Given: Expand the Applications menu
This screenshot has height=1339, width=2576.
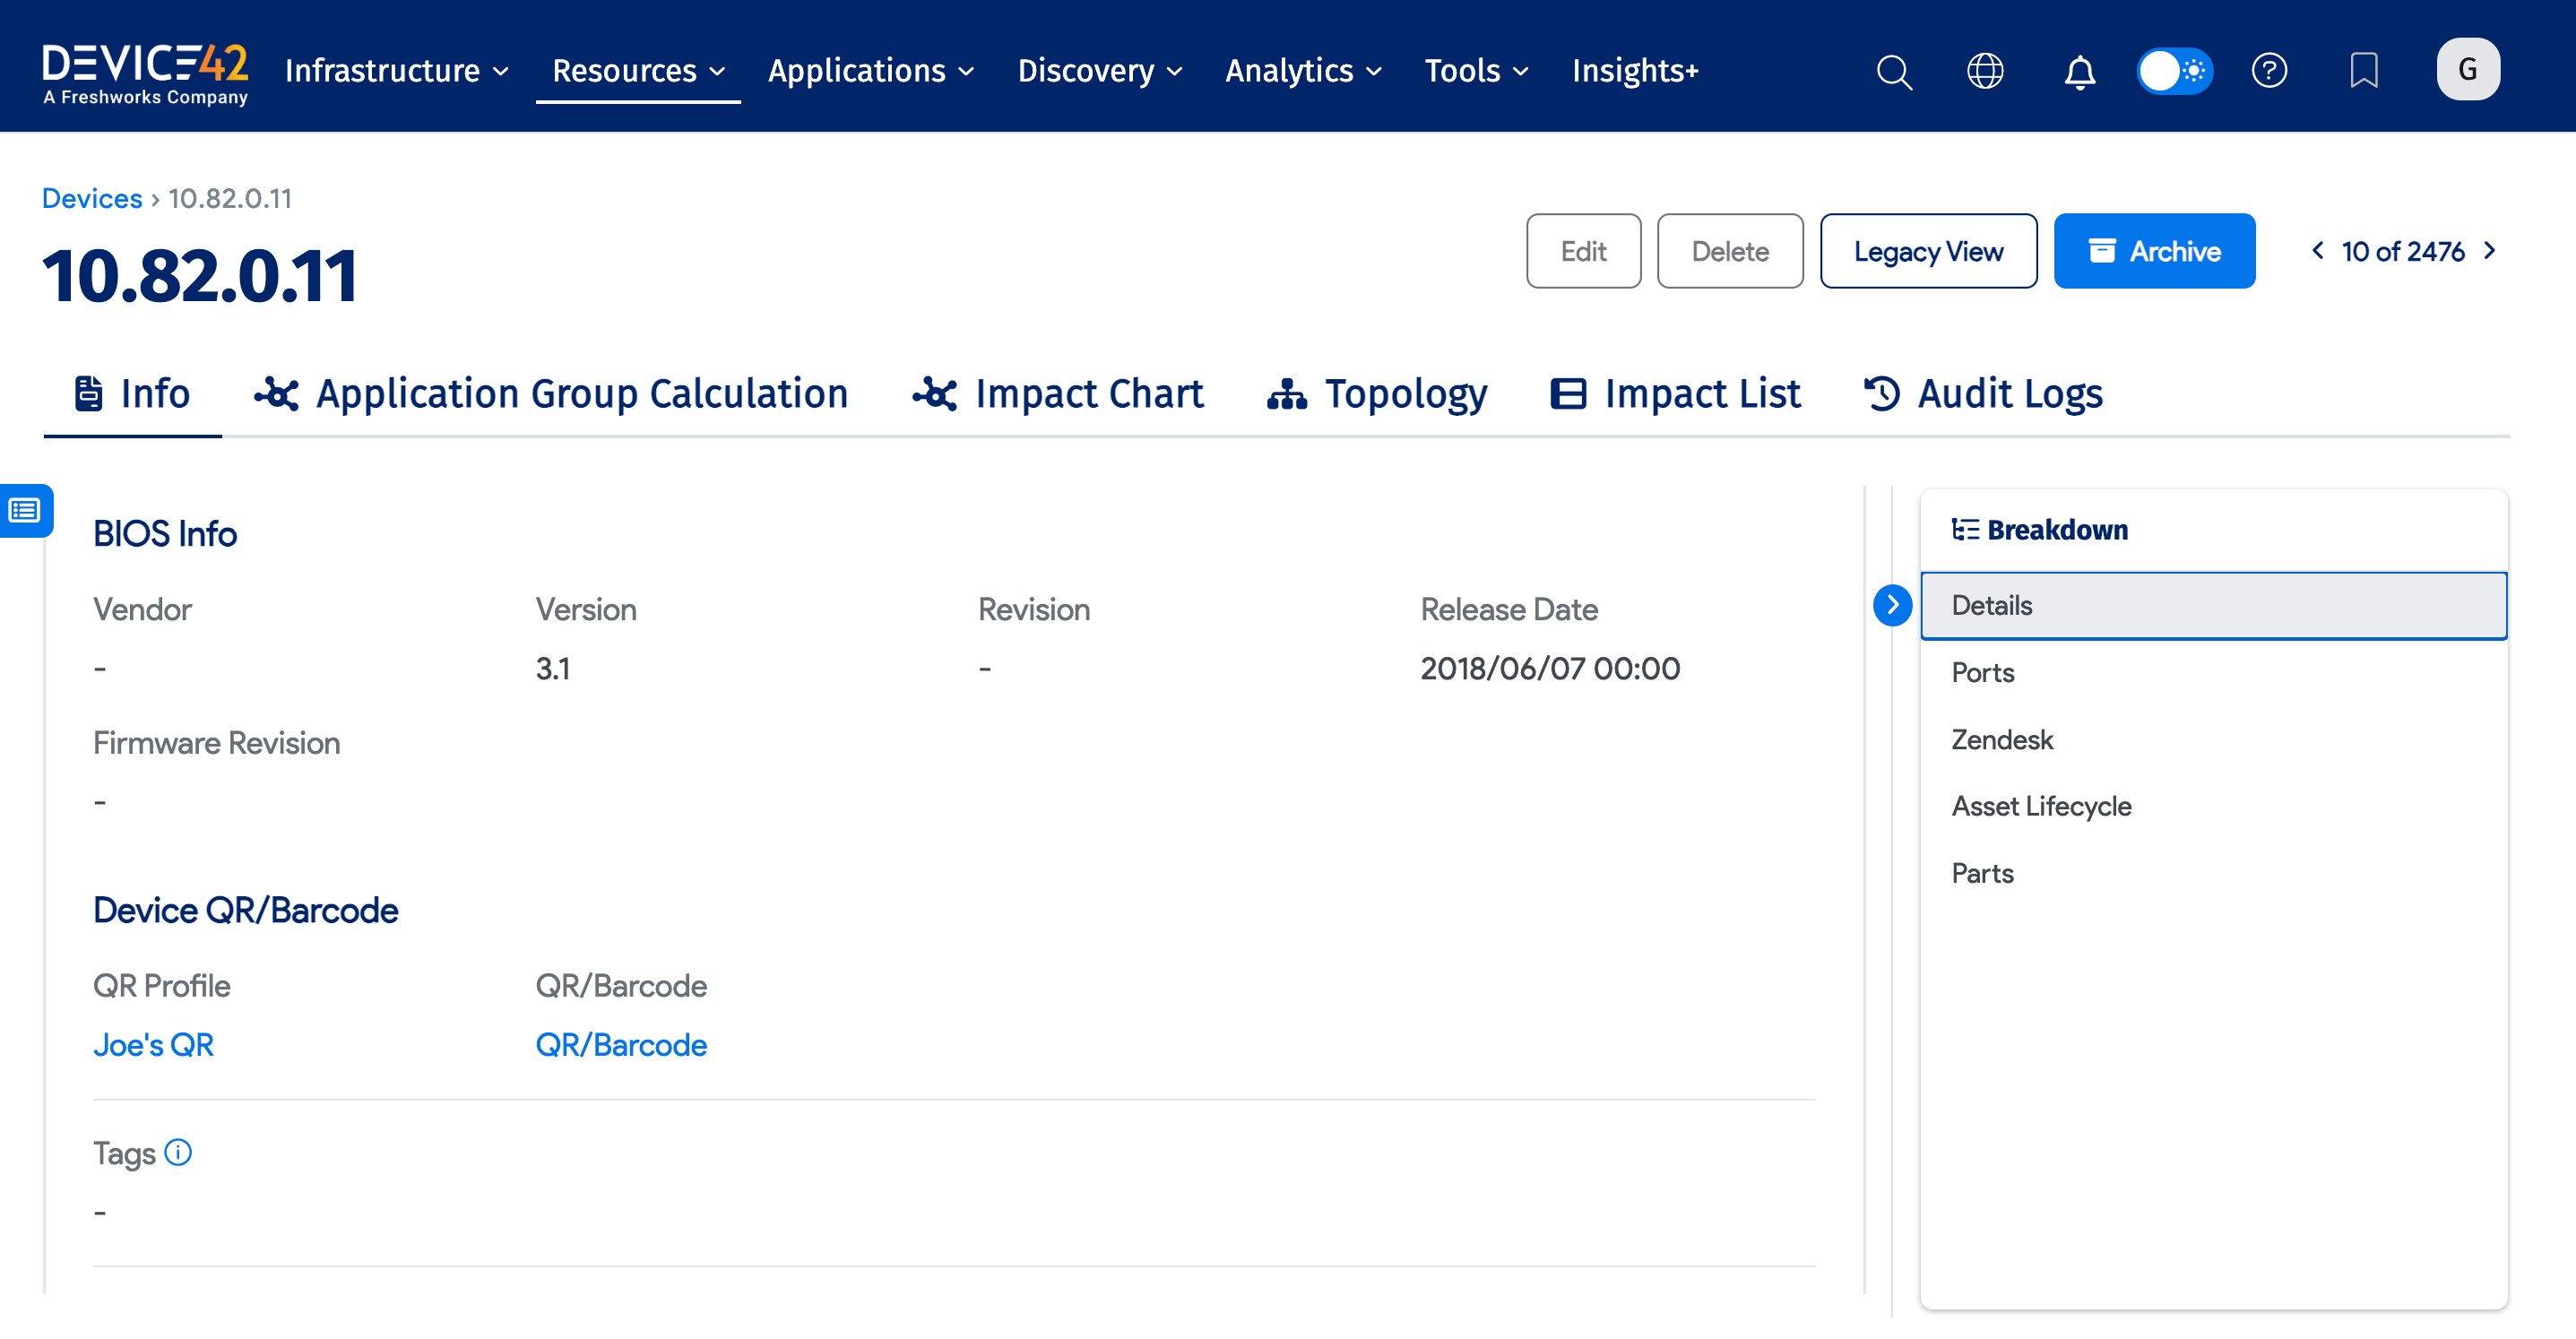Looking at the screenshot, I should coord(871,71).
